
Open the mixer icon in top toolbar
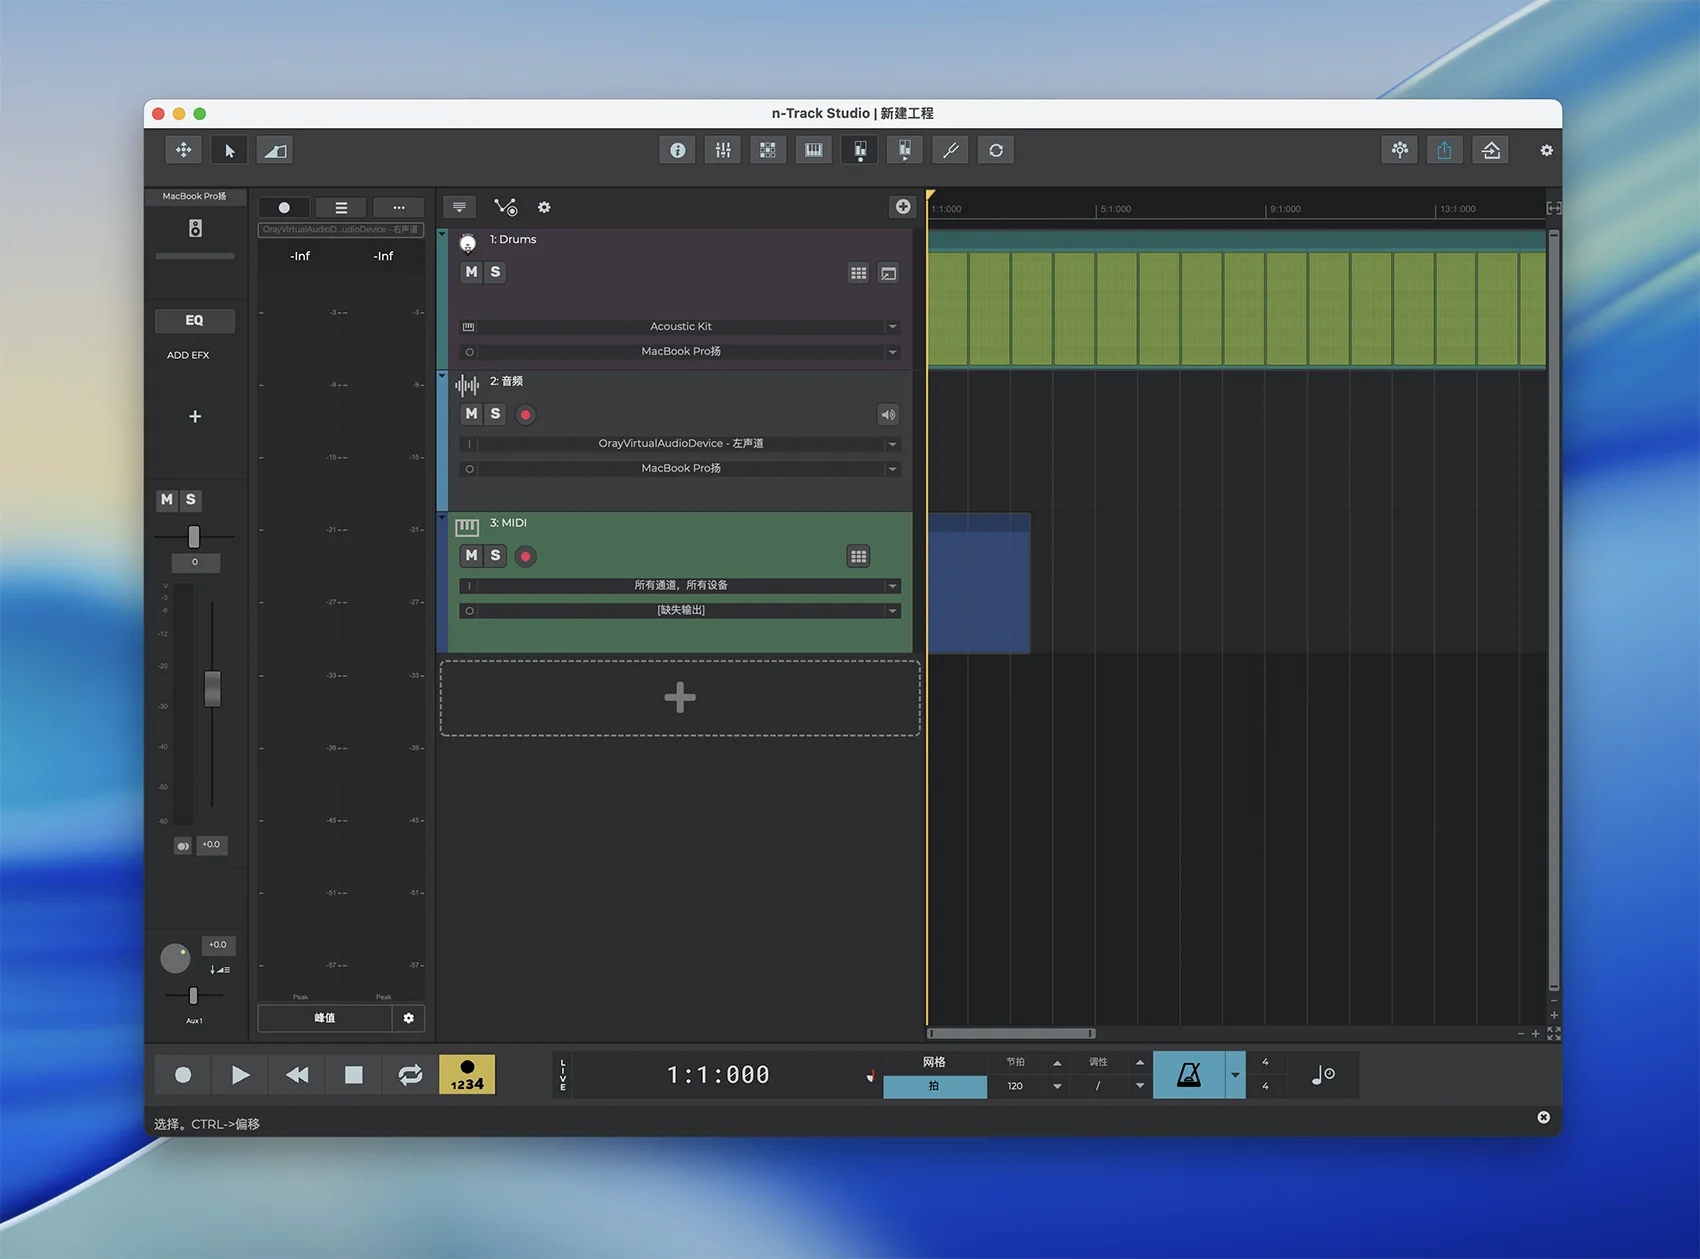click(722, 150)
